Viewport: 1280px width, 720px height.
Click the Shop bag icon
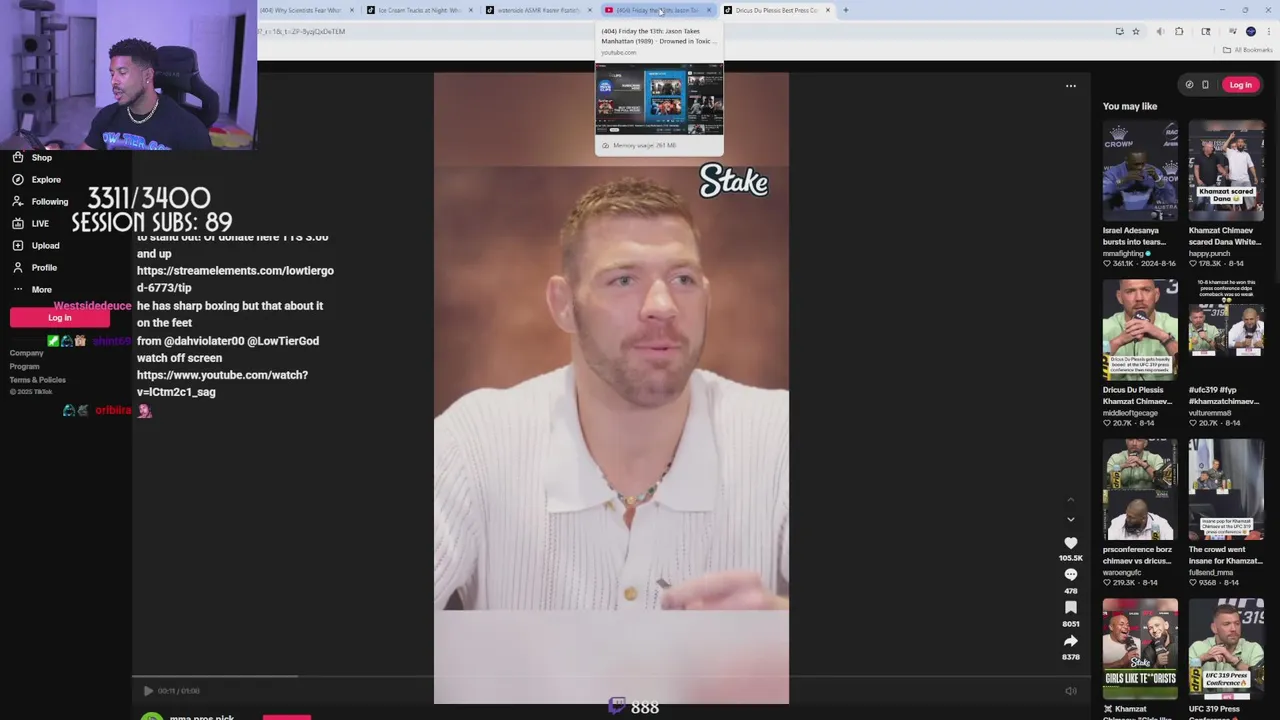click(x=18, y=158)
